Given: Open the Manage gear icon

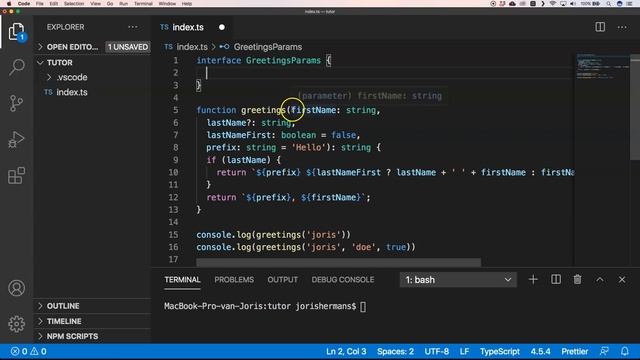Looking at the screenshot, I should tap(16, 324).
